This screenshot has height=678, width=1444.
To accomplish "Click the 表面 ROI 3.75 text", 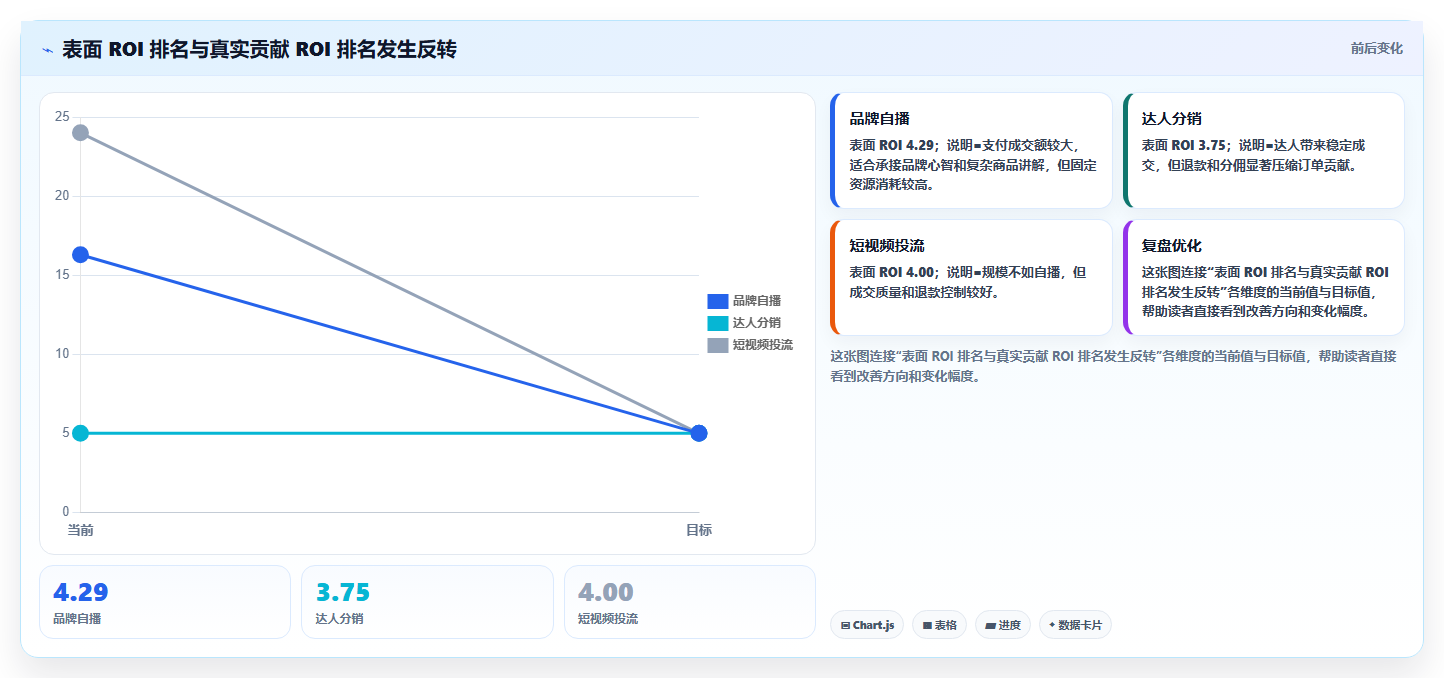I will coord(1184,144).
